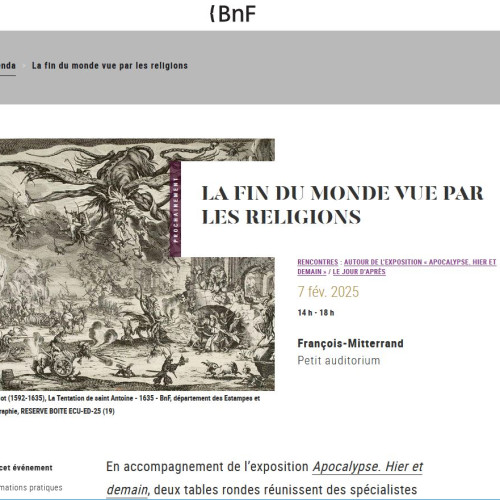
Task: Open the 'cet événement' sidebar item
Action: pyautogui.click(x=26, y=468)
